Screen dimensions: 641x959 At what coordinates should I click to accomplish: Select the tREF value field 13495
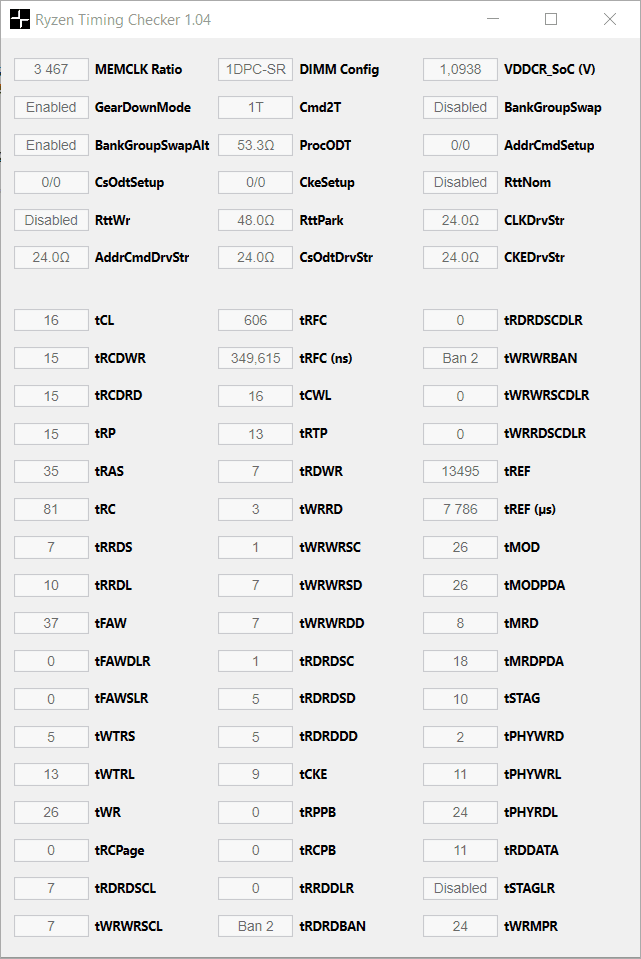pos(461,472)
